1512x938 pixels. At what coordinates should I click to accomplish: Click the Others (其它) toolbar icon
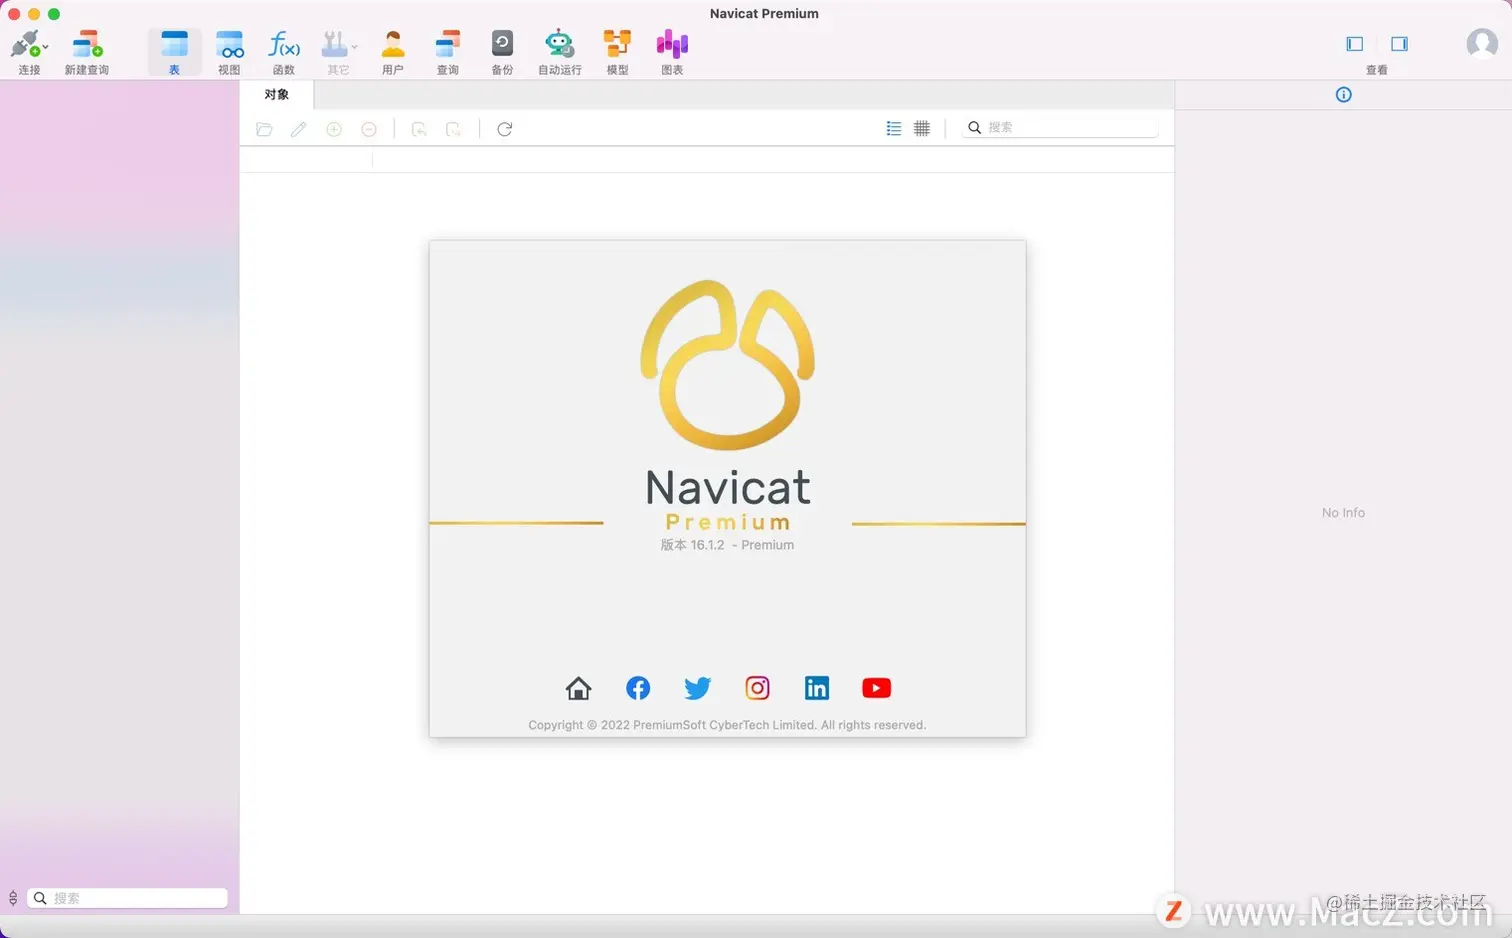[x=335, y=45]
